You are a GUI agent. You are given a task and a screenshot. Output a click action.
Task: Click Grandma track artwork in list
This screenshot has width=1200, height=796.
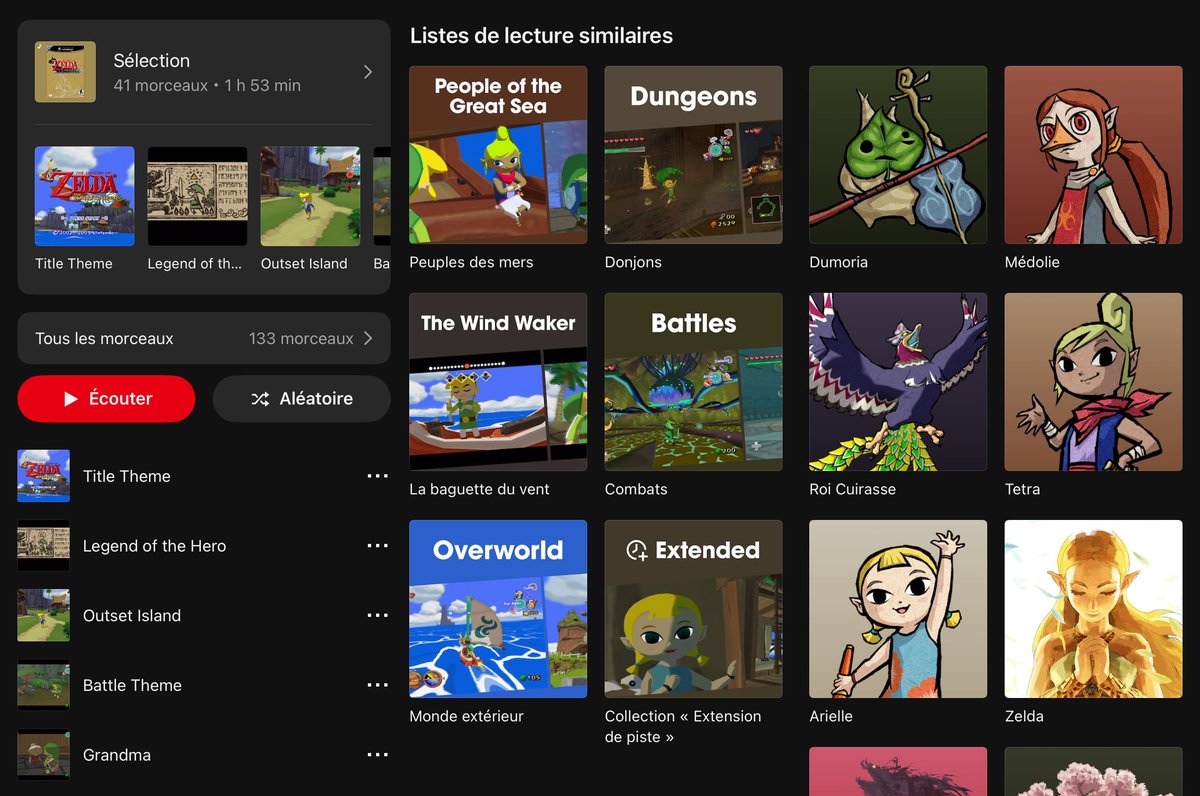point(44,755)
